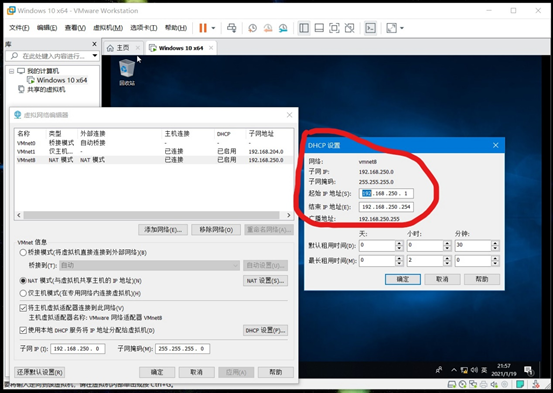This screenshot has width=553, height=393.
Task: Open the message log teal note icon
Action: click(x=520, y=384)
